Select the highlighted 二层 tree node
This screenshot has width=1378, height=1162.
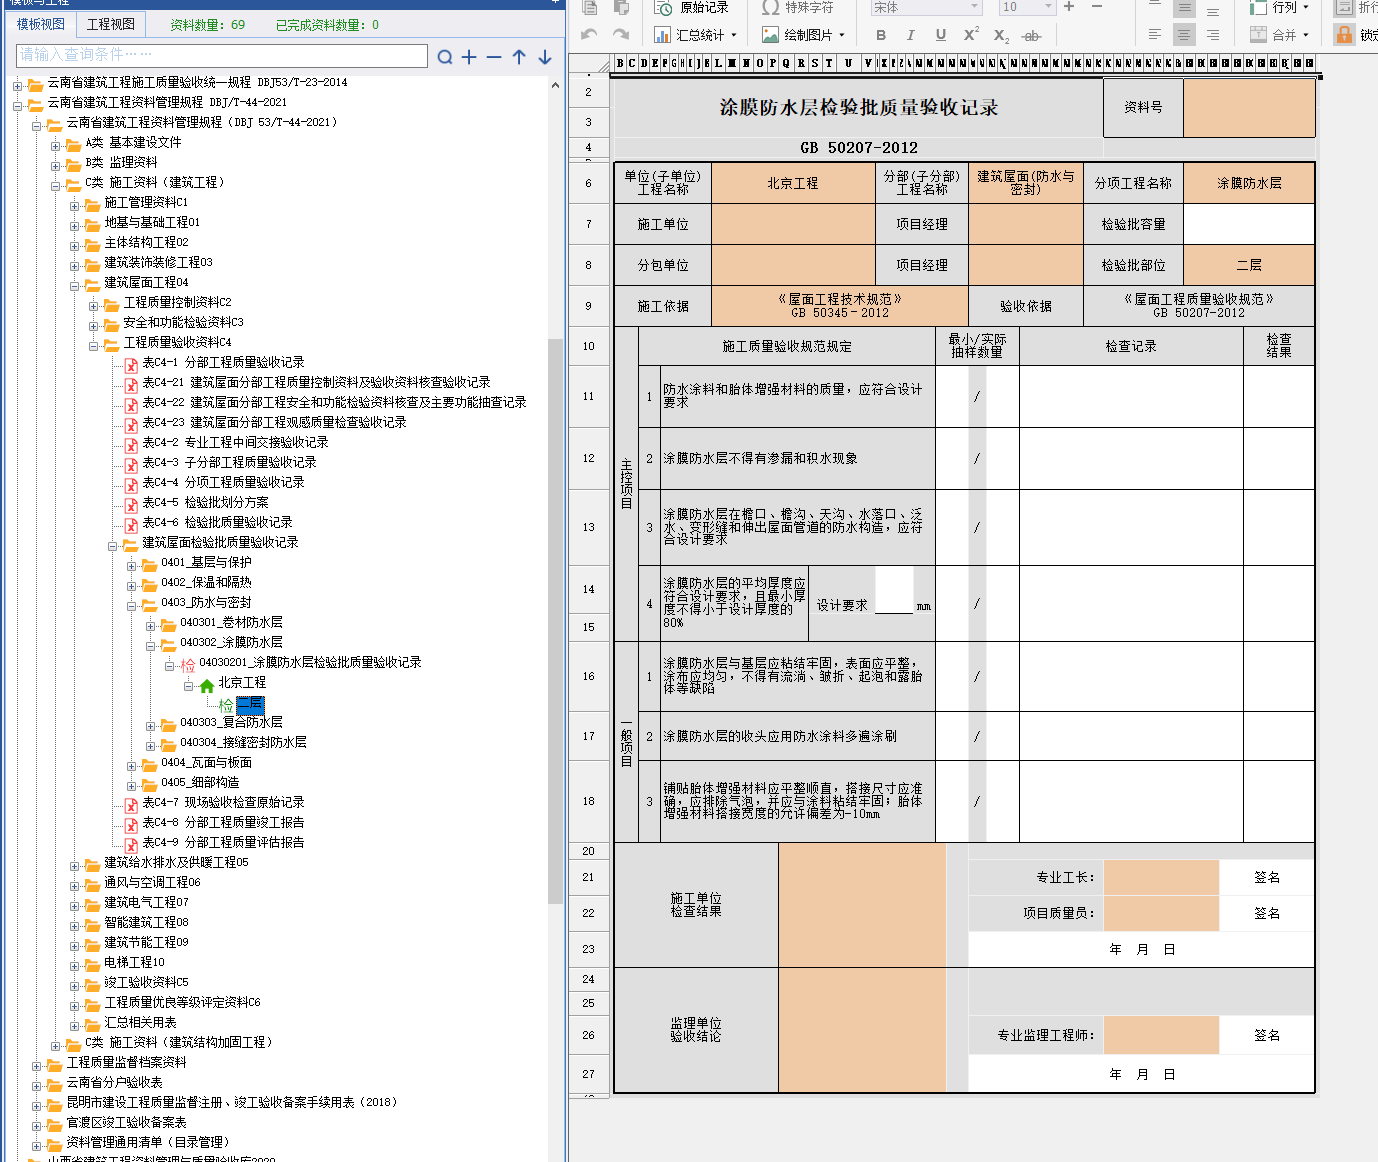point(250,705)
